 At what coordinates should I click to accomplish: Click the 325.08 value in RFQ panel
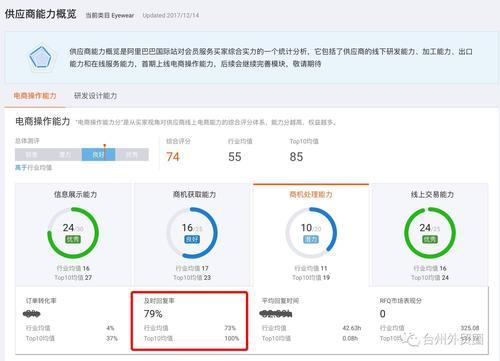click(x=470, y=328)
